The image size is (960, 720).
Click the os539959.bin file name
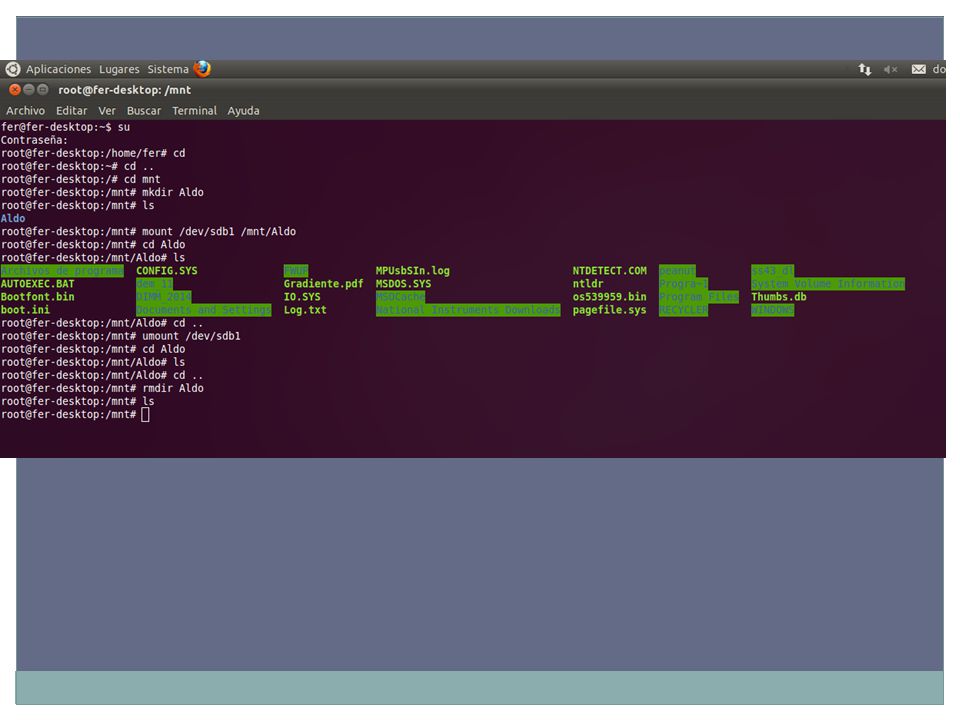coord(609,297)
